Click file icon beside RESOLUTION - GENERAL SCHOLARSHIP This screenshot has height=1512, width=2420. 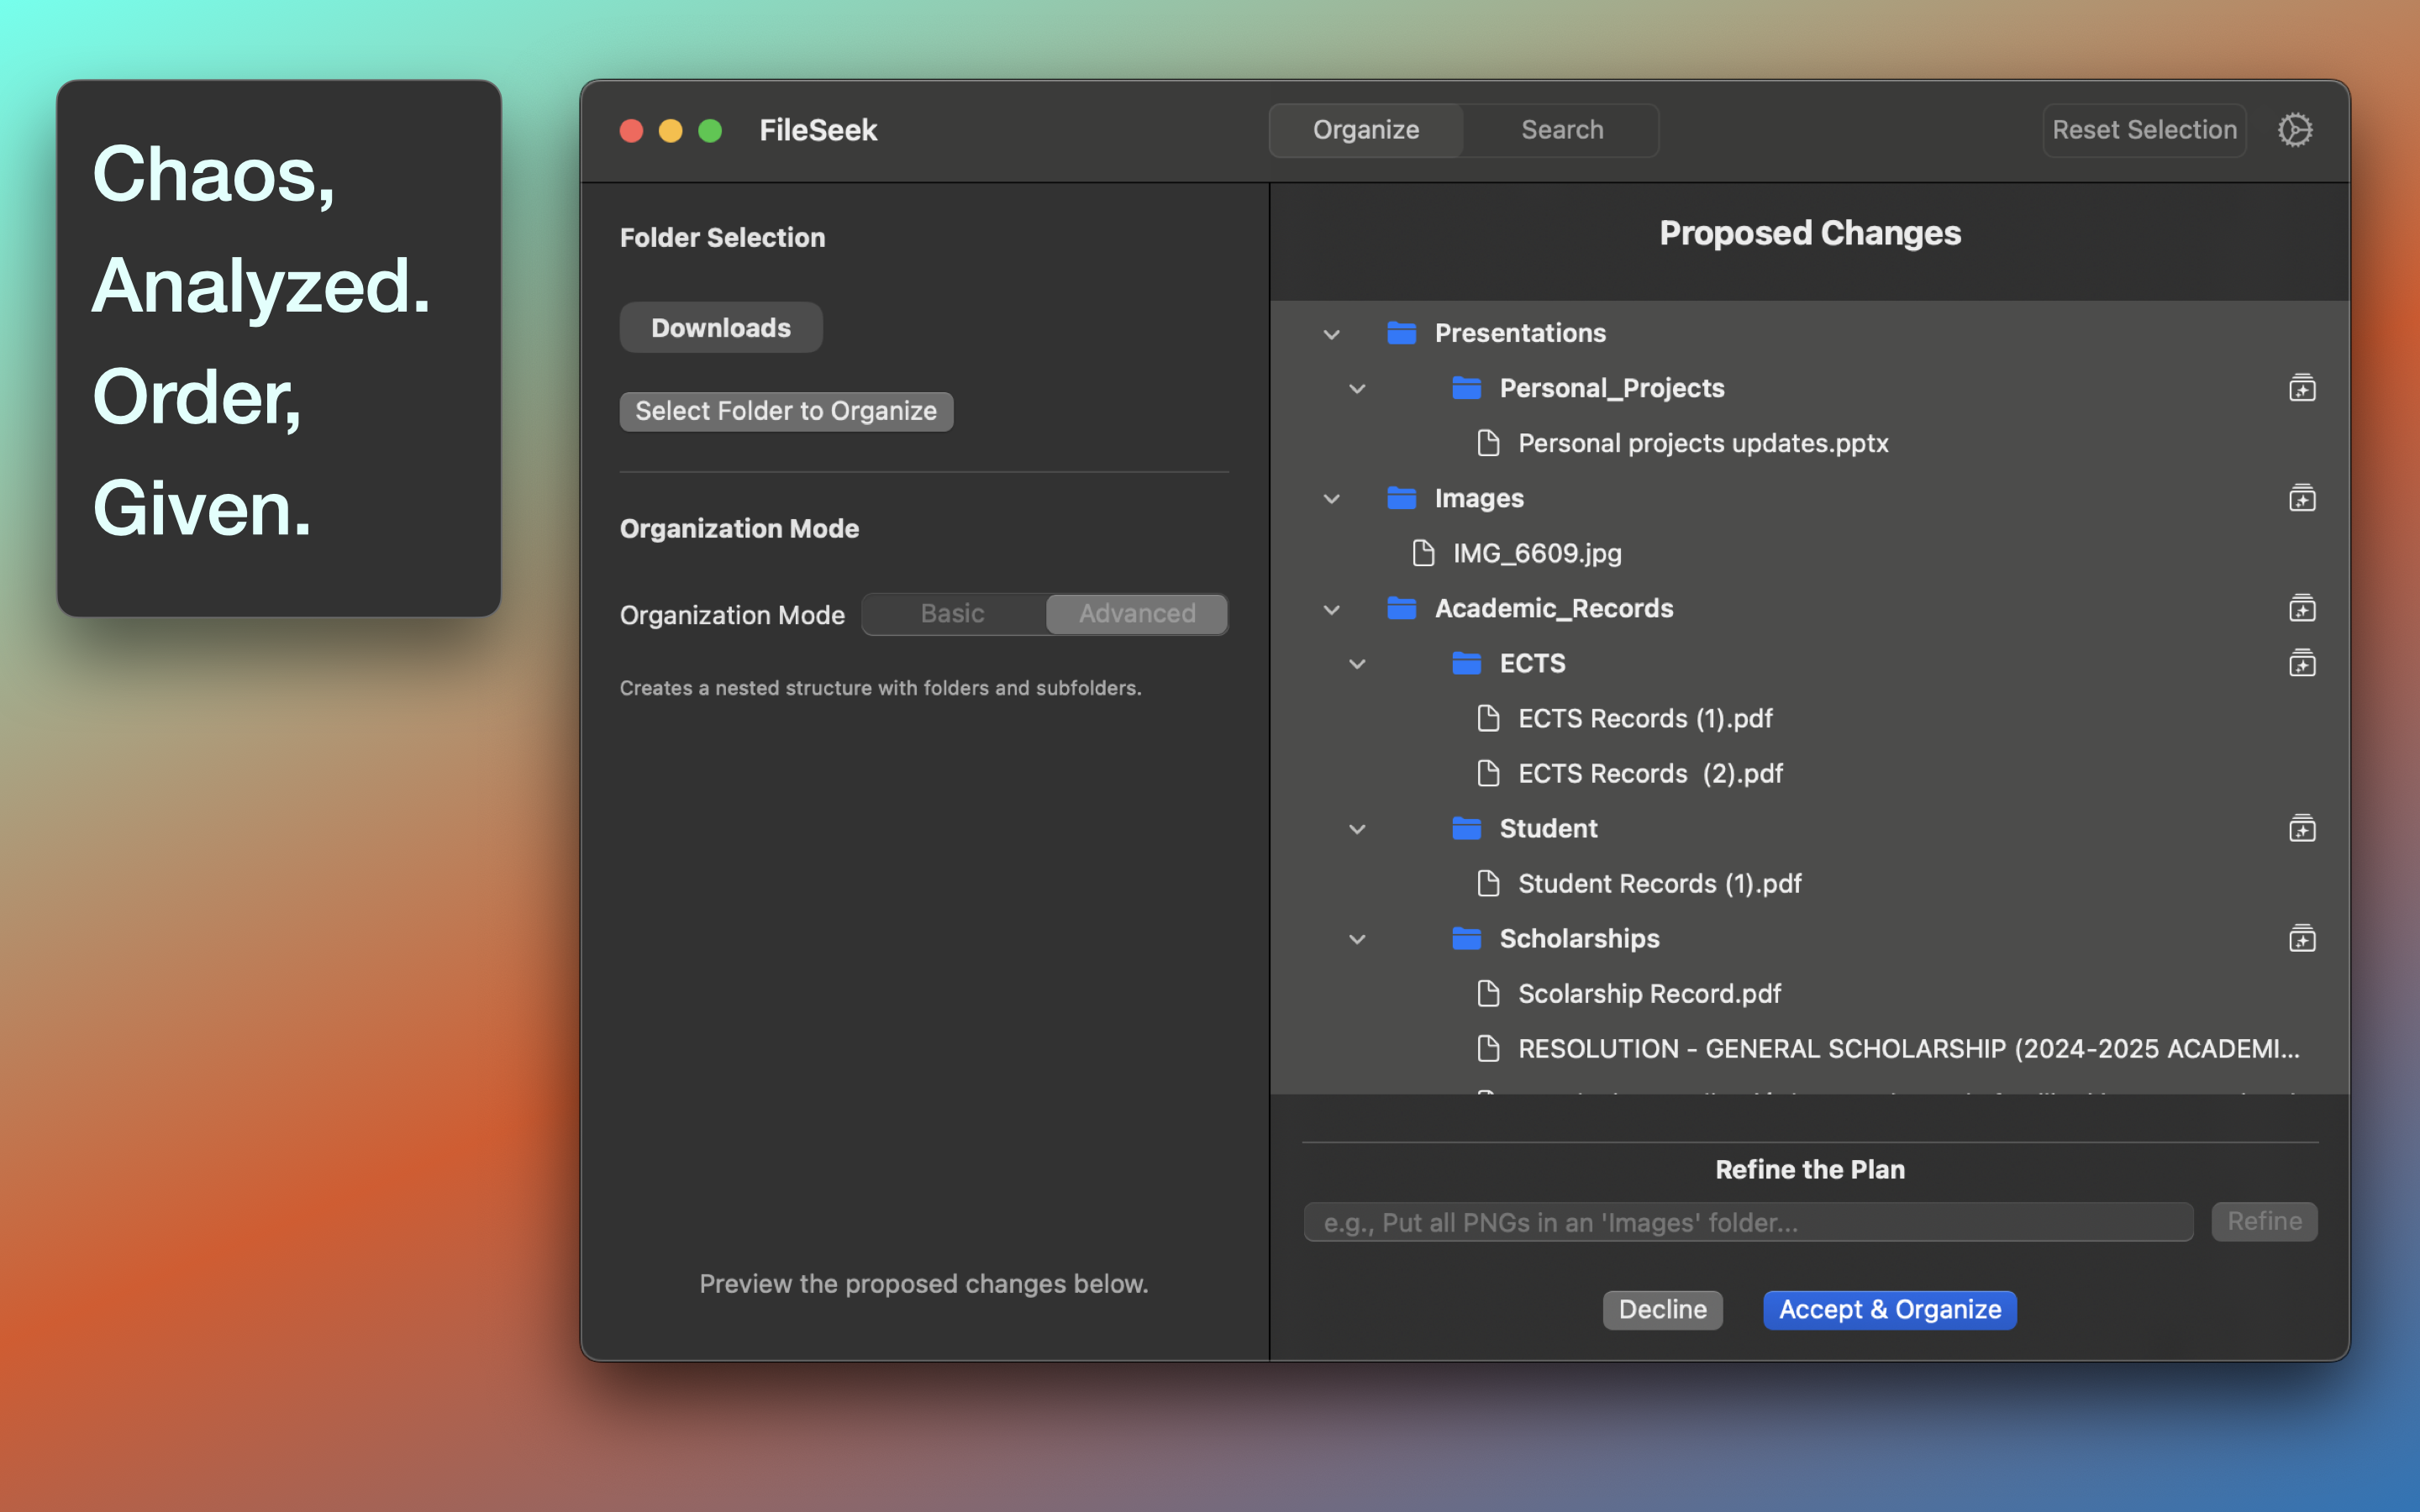(x=1488, y=1048)
